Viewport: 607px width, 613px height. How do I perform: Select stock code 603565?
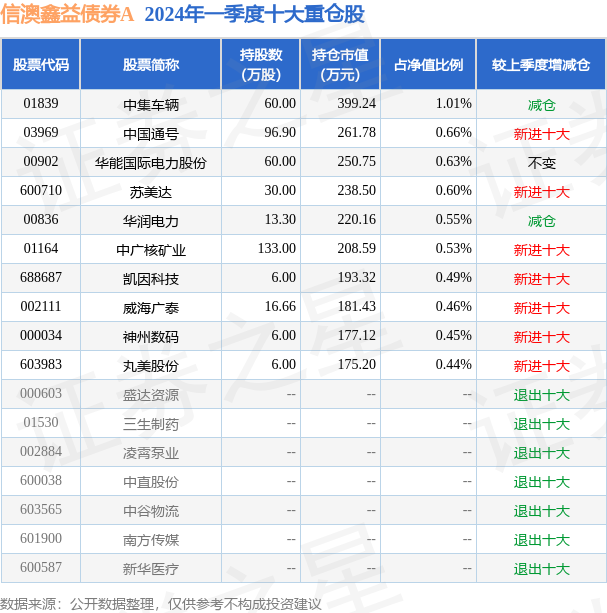pyautogui.click(x=41, y=509)
